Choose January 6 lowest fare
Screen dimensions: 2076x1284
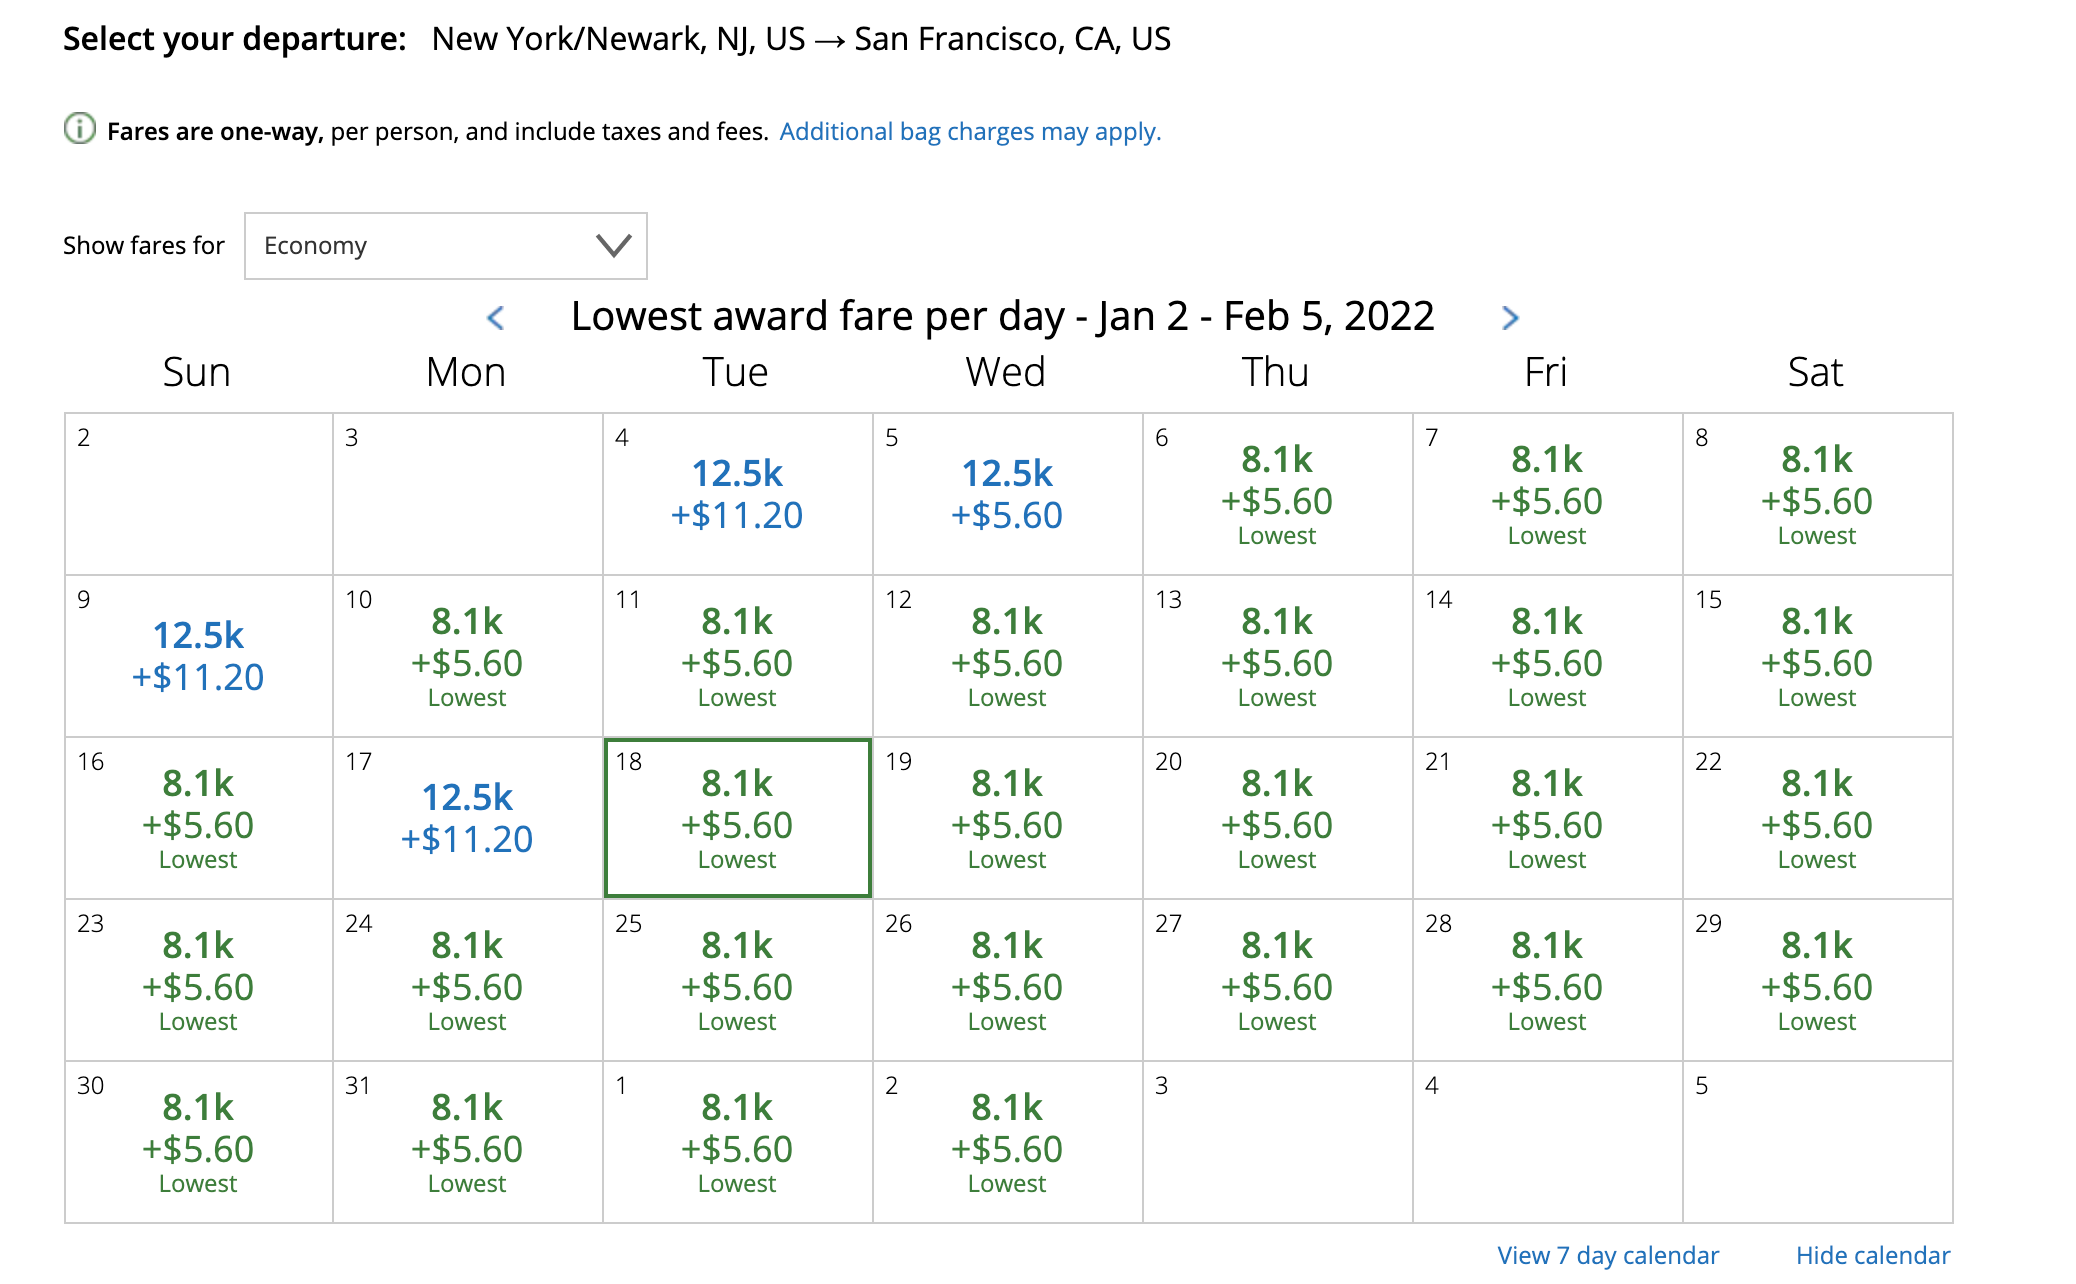[1277, 494]
